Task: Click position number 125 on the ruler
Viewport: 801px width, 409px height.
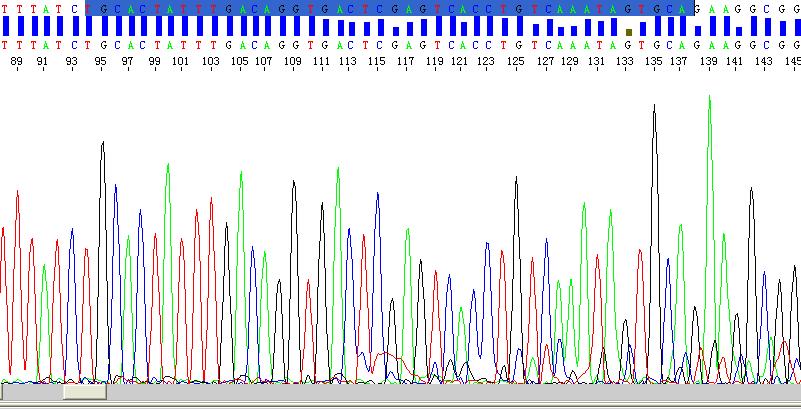Action: point(515,62)
